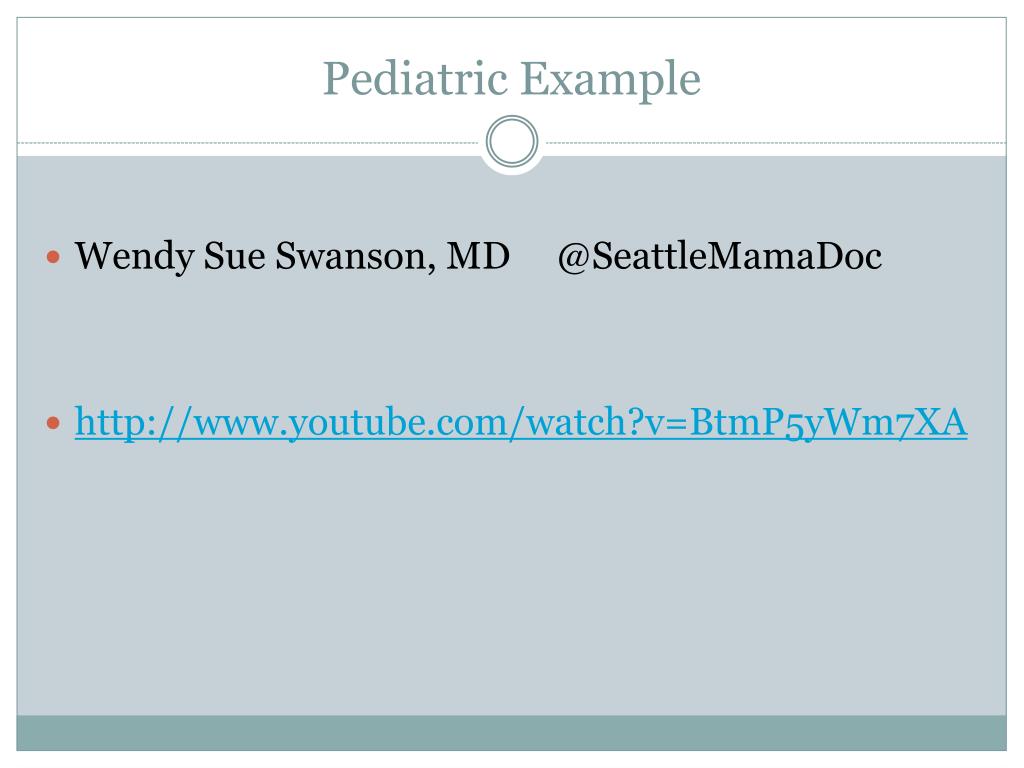Click the dashed divider right of the circle
The height and width of the screenshot is (768, 1024).
(770, 143)
